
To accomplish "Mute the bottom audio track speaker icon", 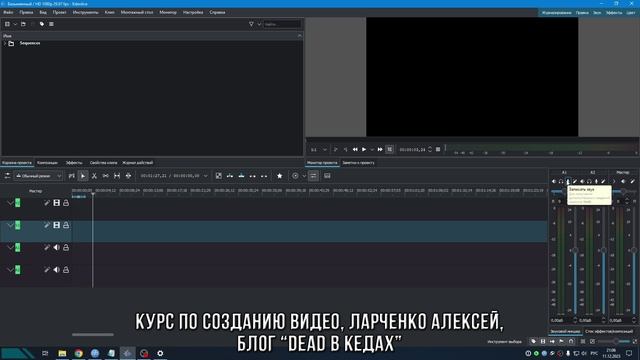I will tap(56, 269).
